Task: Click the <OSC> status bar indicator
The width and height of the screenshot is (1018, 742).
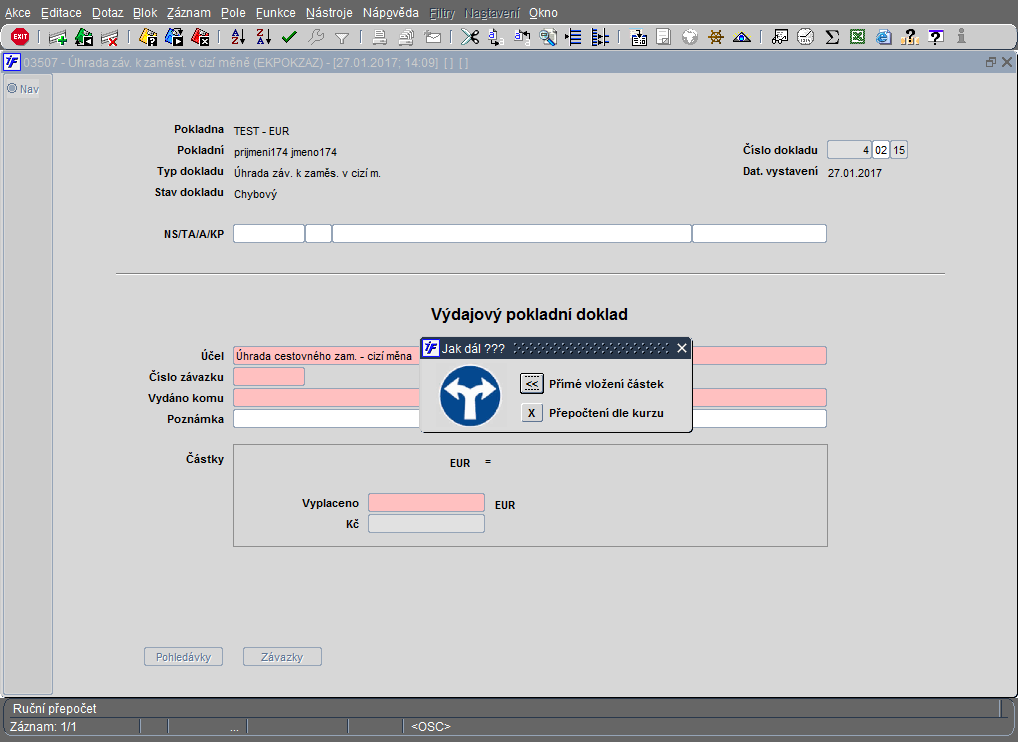Action: 430,726
